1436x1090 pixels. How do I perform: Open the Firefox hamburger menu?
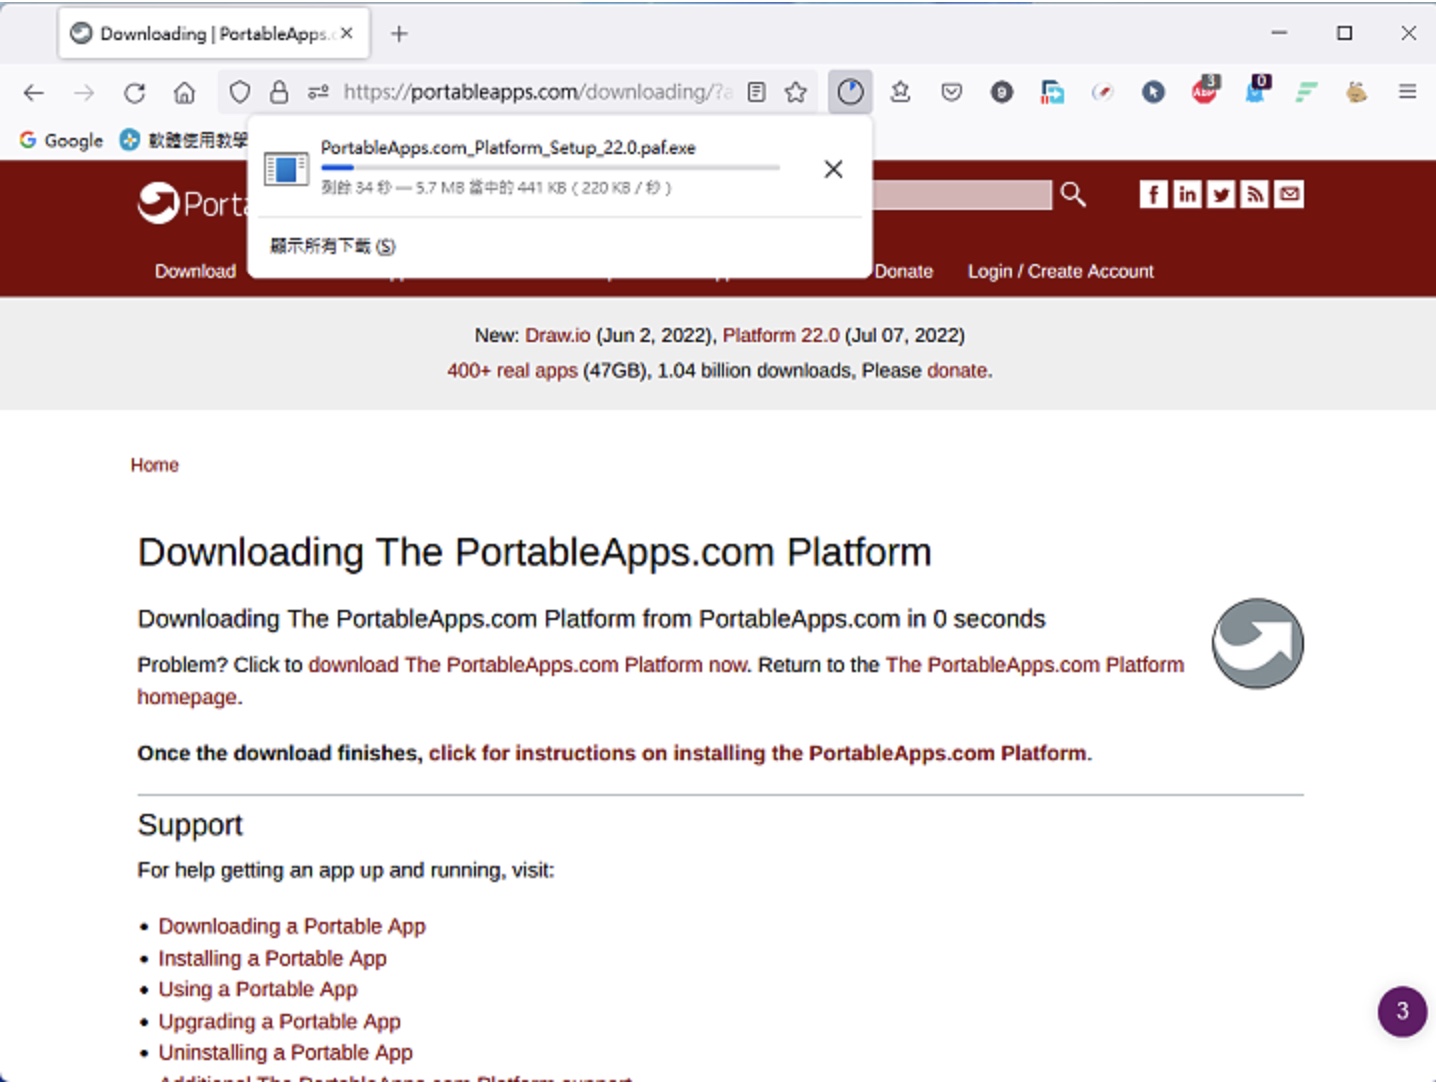[x=1407, y=92]
